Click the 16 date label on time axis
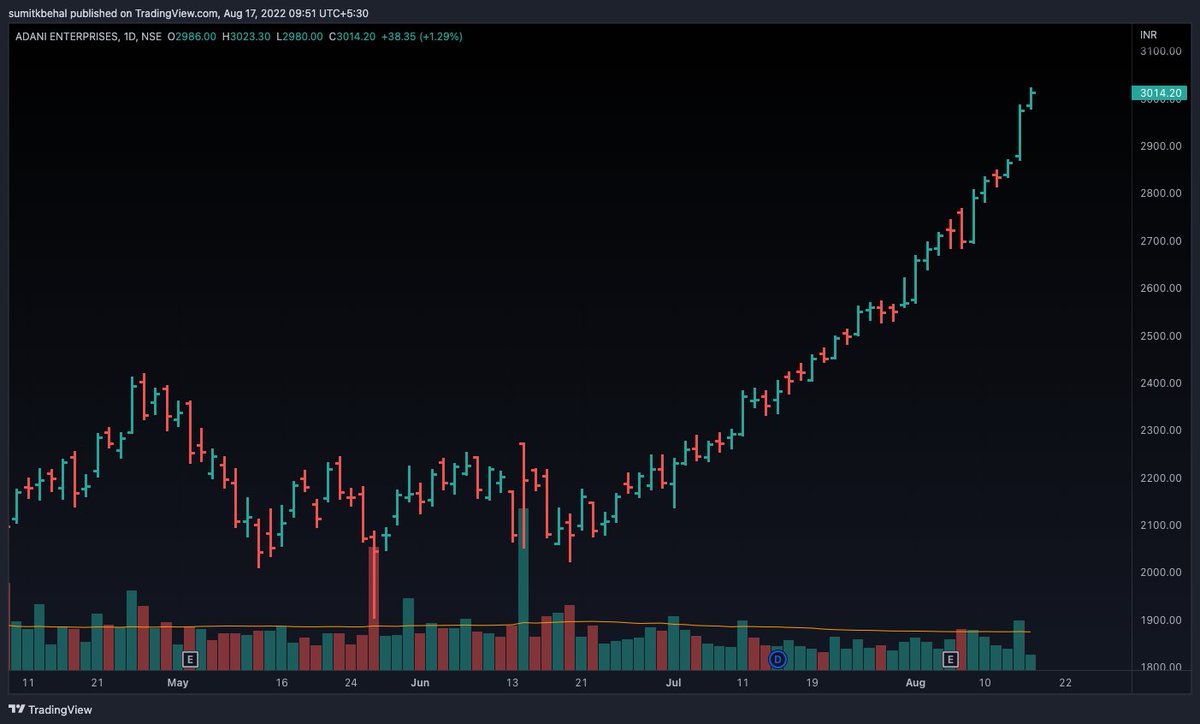Screen dimensions: 1200x724 (x=282, y=683)
